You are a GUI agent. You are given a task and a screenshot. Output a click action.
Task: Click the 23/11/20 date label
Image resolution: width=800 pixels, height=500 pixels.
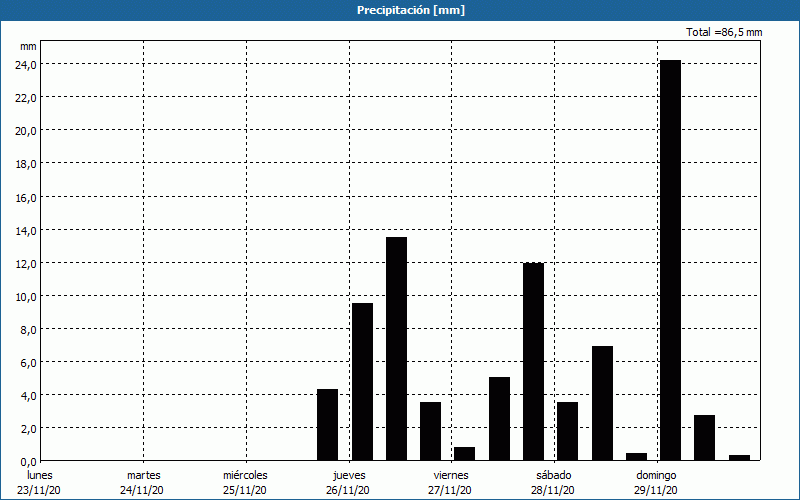(39, 491)
